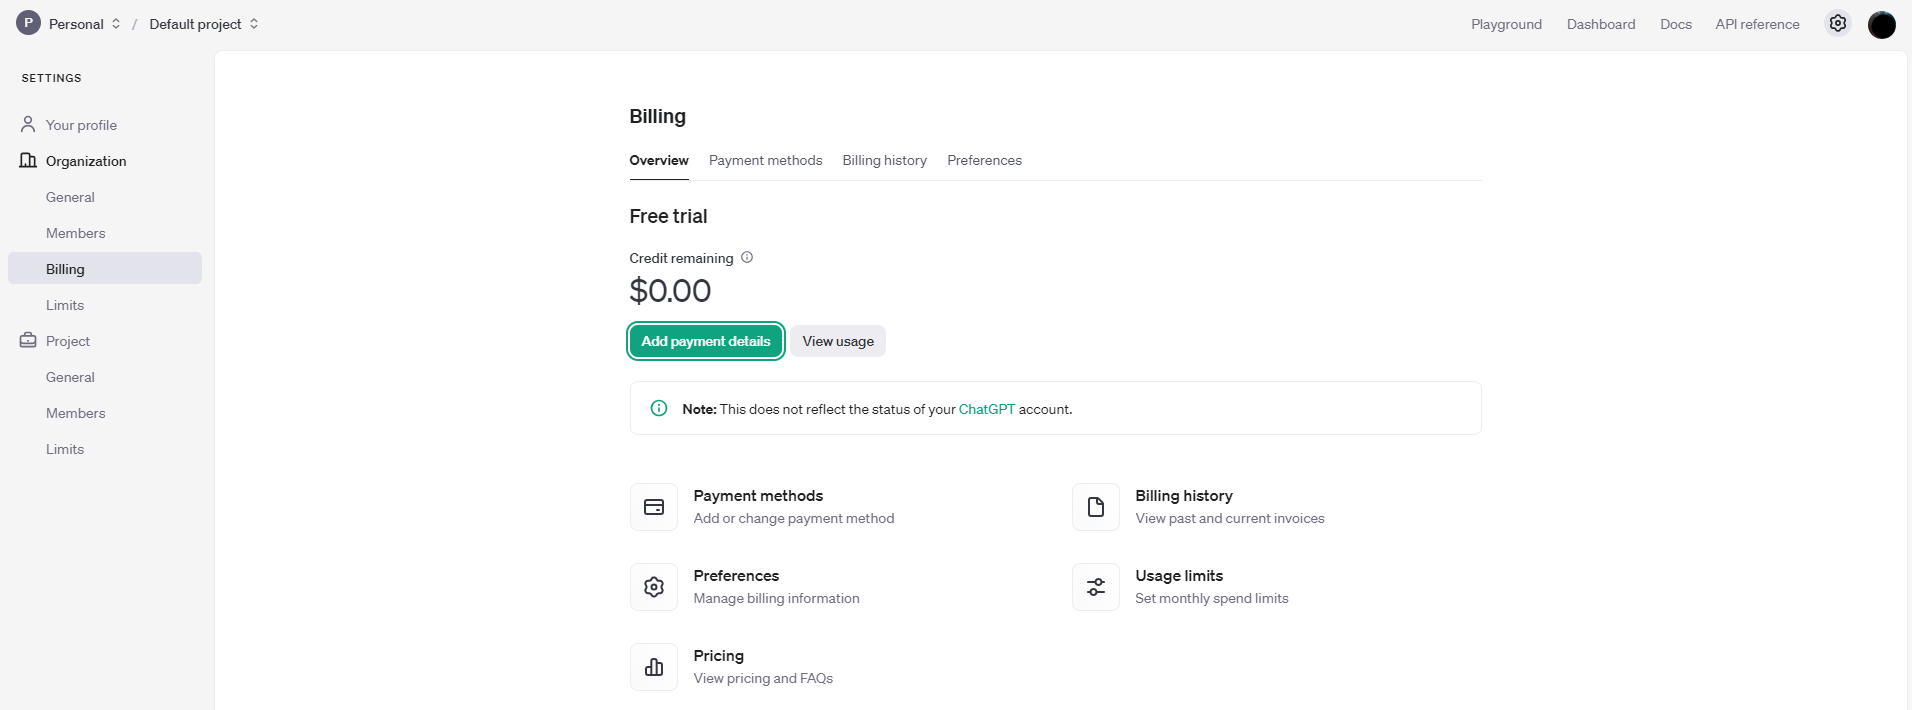Screen dimensions: 1912x710
Task: Click the Payment methods card icon
Action: tap(654, 507)
